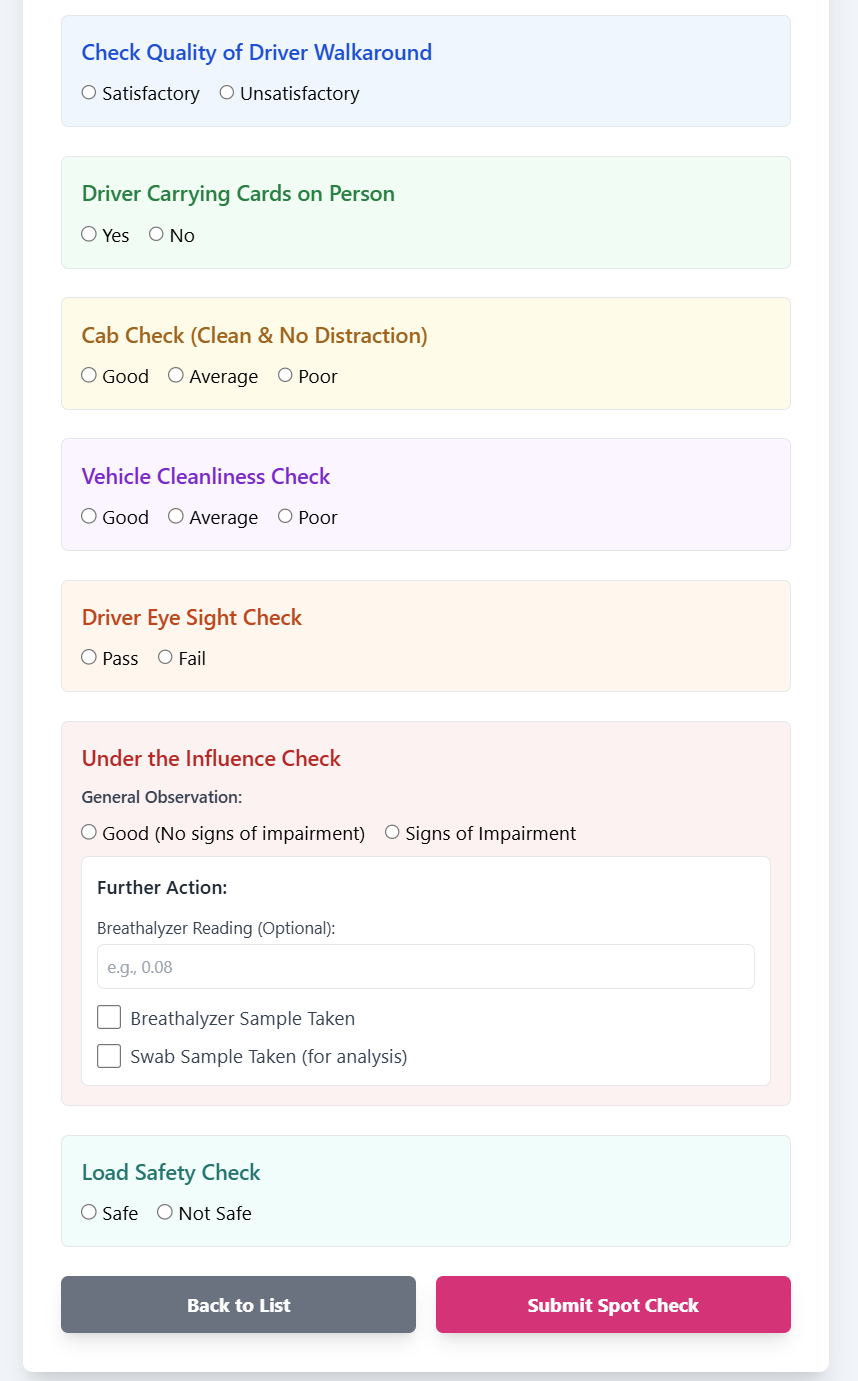
Task: Select Unsatisfactory for Driver Walkaround quality
Action: click(x=226, y=92)
